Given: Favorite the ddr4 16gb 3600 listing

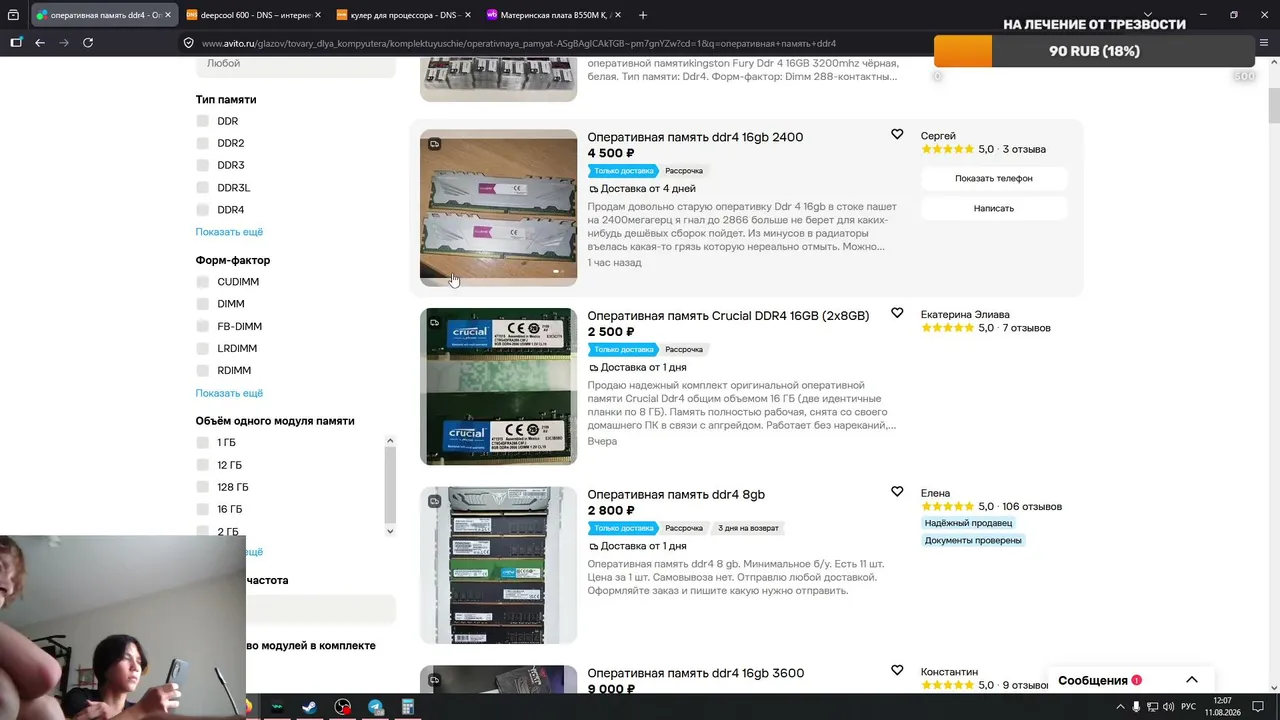Looking at the screenshot, I should coord(897,671).
